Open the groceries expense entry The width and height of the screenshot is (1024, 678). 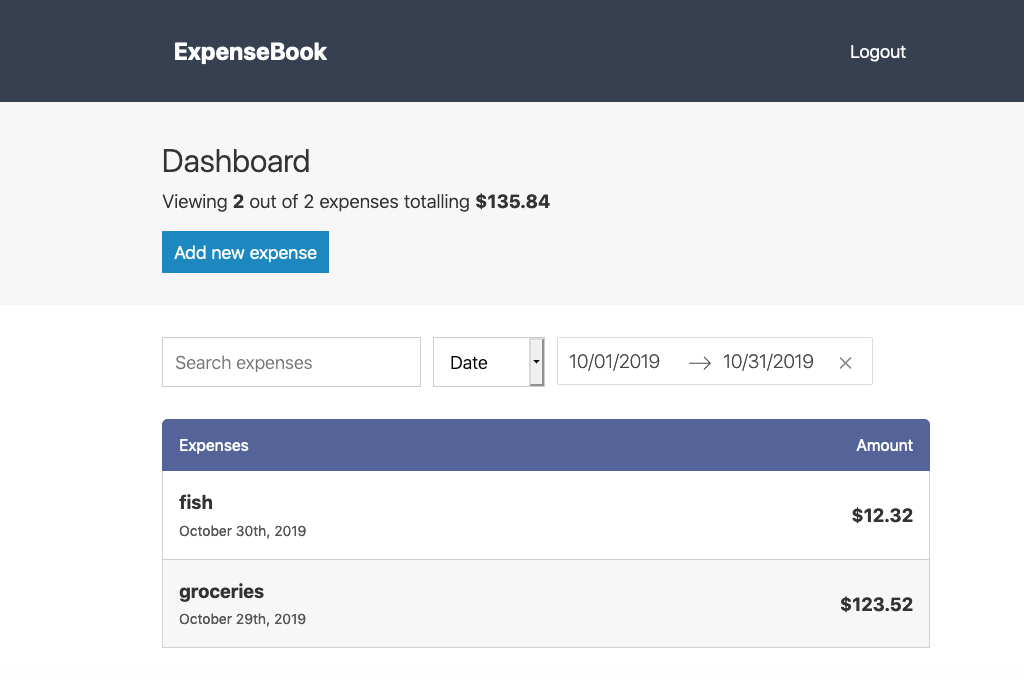tap(221, 591)
